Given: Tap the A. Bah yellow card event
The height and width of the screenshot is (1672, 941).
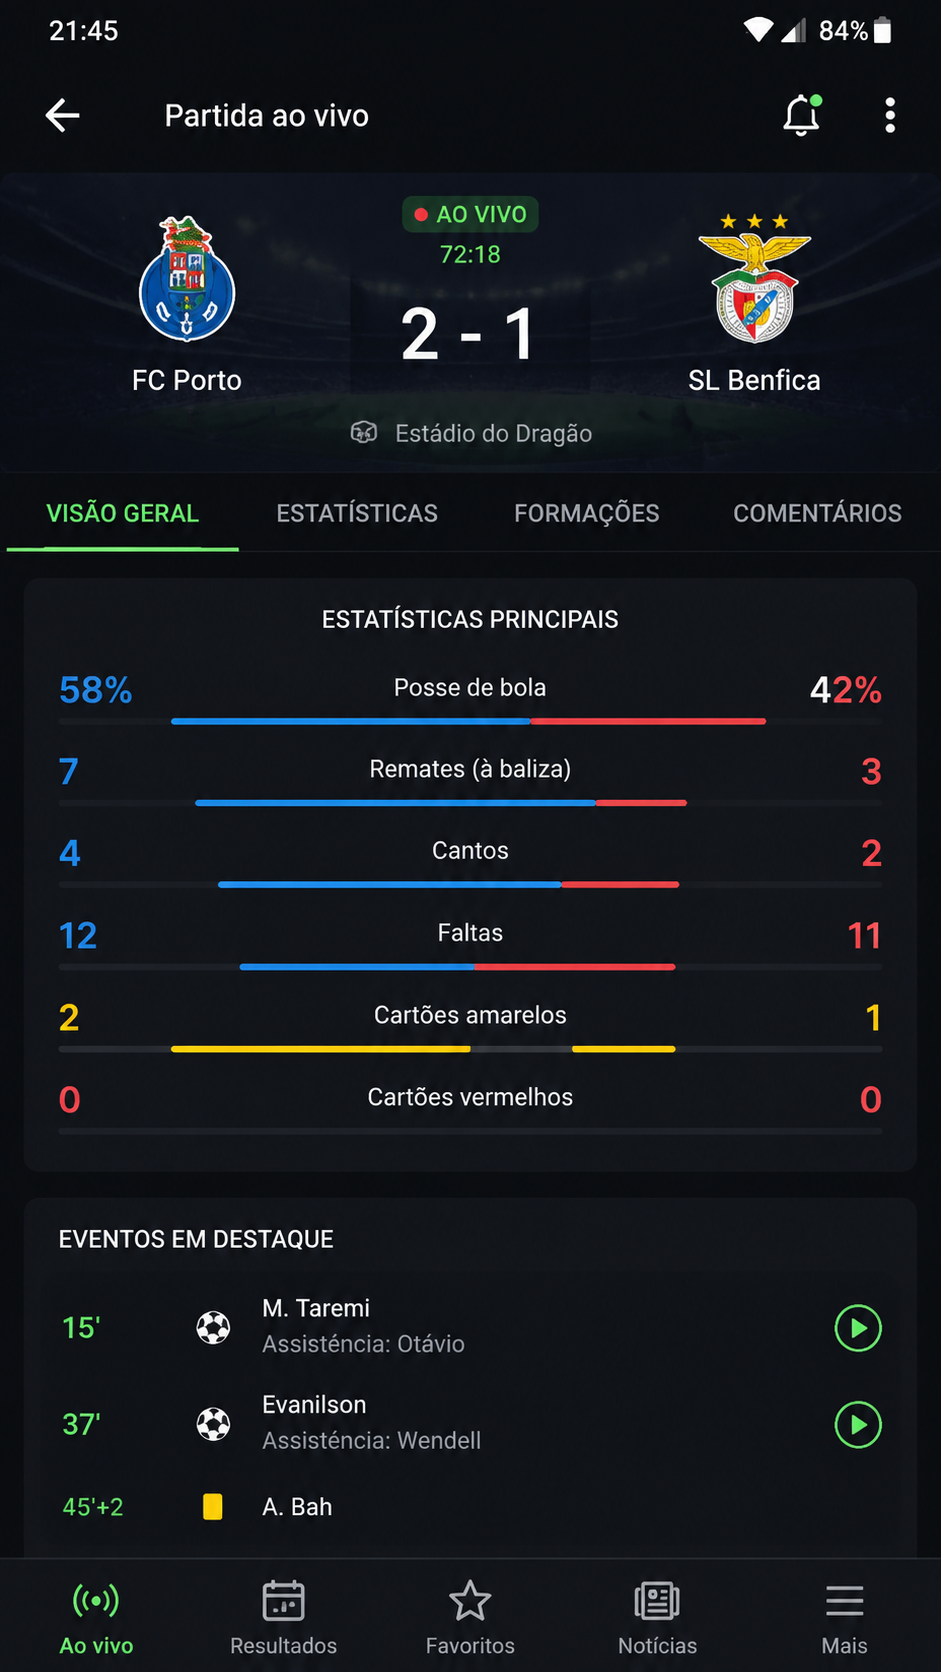Looking at the screenshot, I should coord(470,1507).
